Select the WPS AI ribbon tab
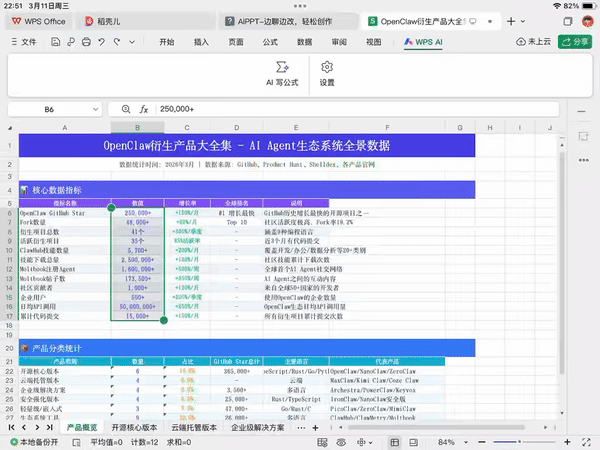Viewport: 600px width, 450px height. [x=423, y=42]
